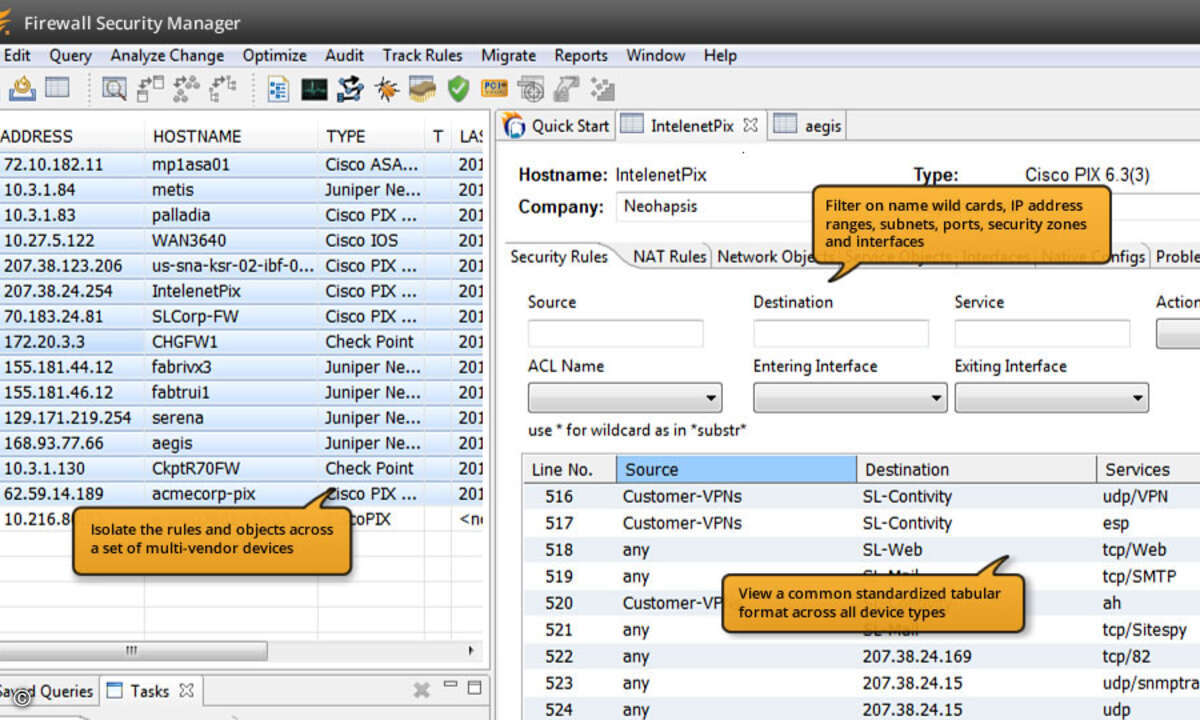This screenshot has width=1200, height=720.
Task: Sort rules by Destination column header
Action: coord(976,470)
